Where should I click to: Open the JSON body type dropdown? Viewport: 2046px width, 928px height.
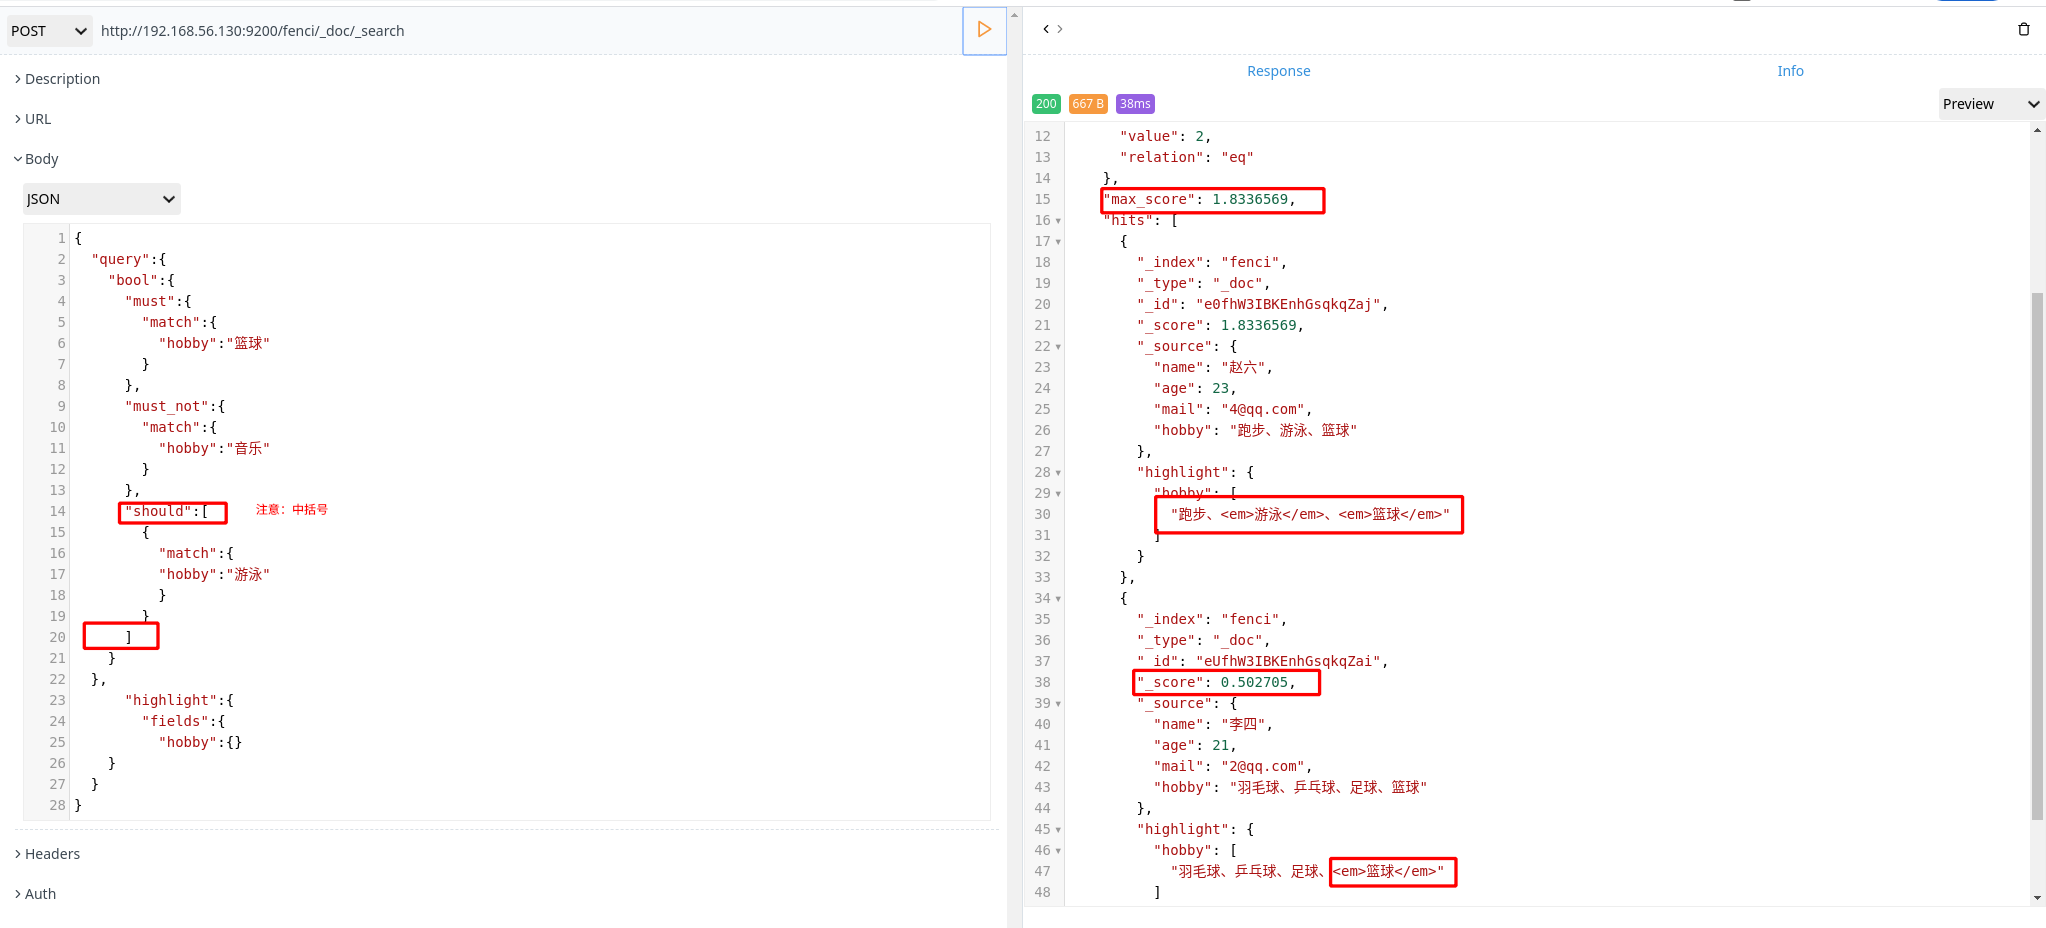tap(100, 199)
